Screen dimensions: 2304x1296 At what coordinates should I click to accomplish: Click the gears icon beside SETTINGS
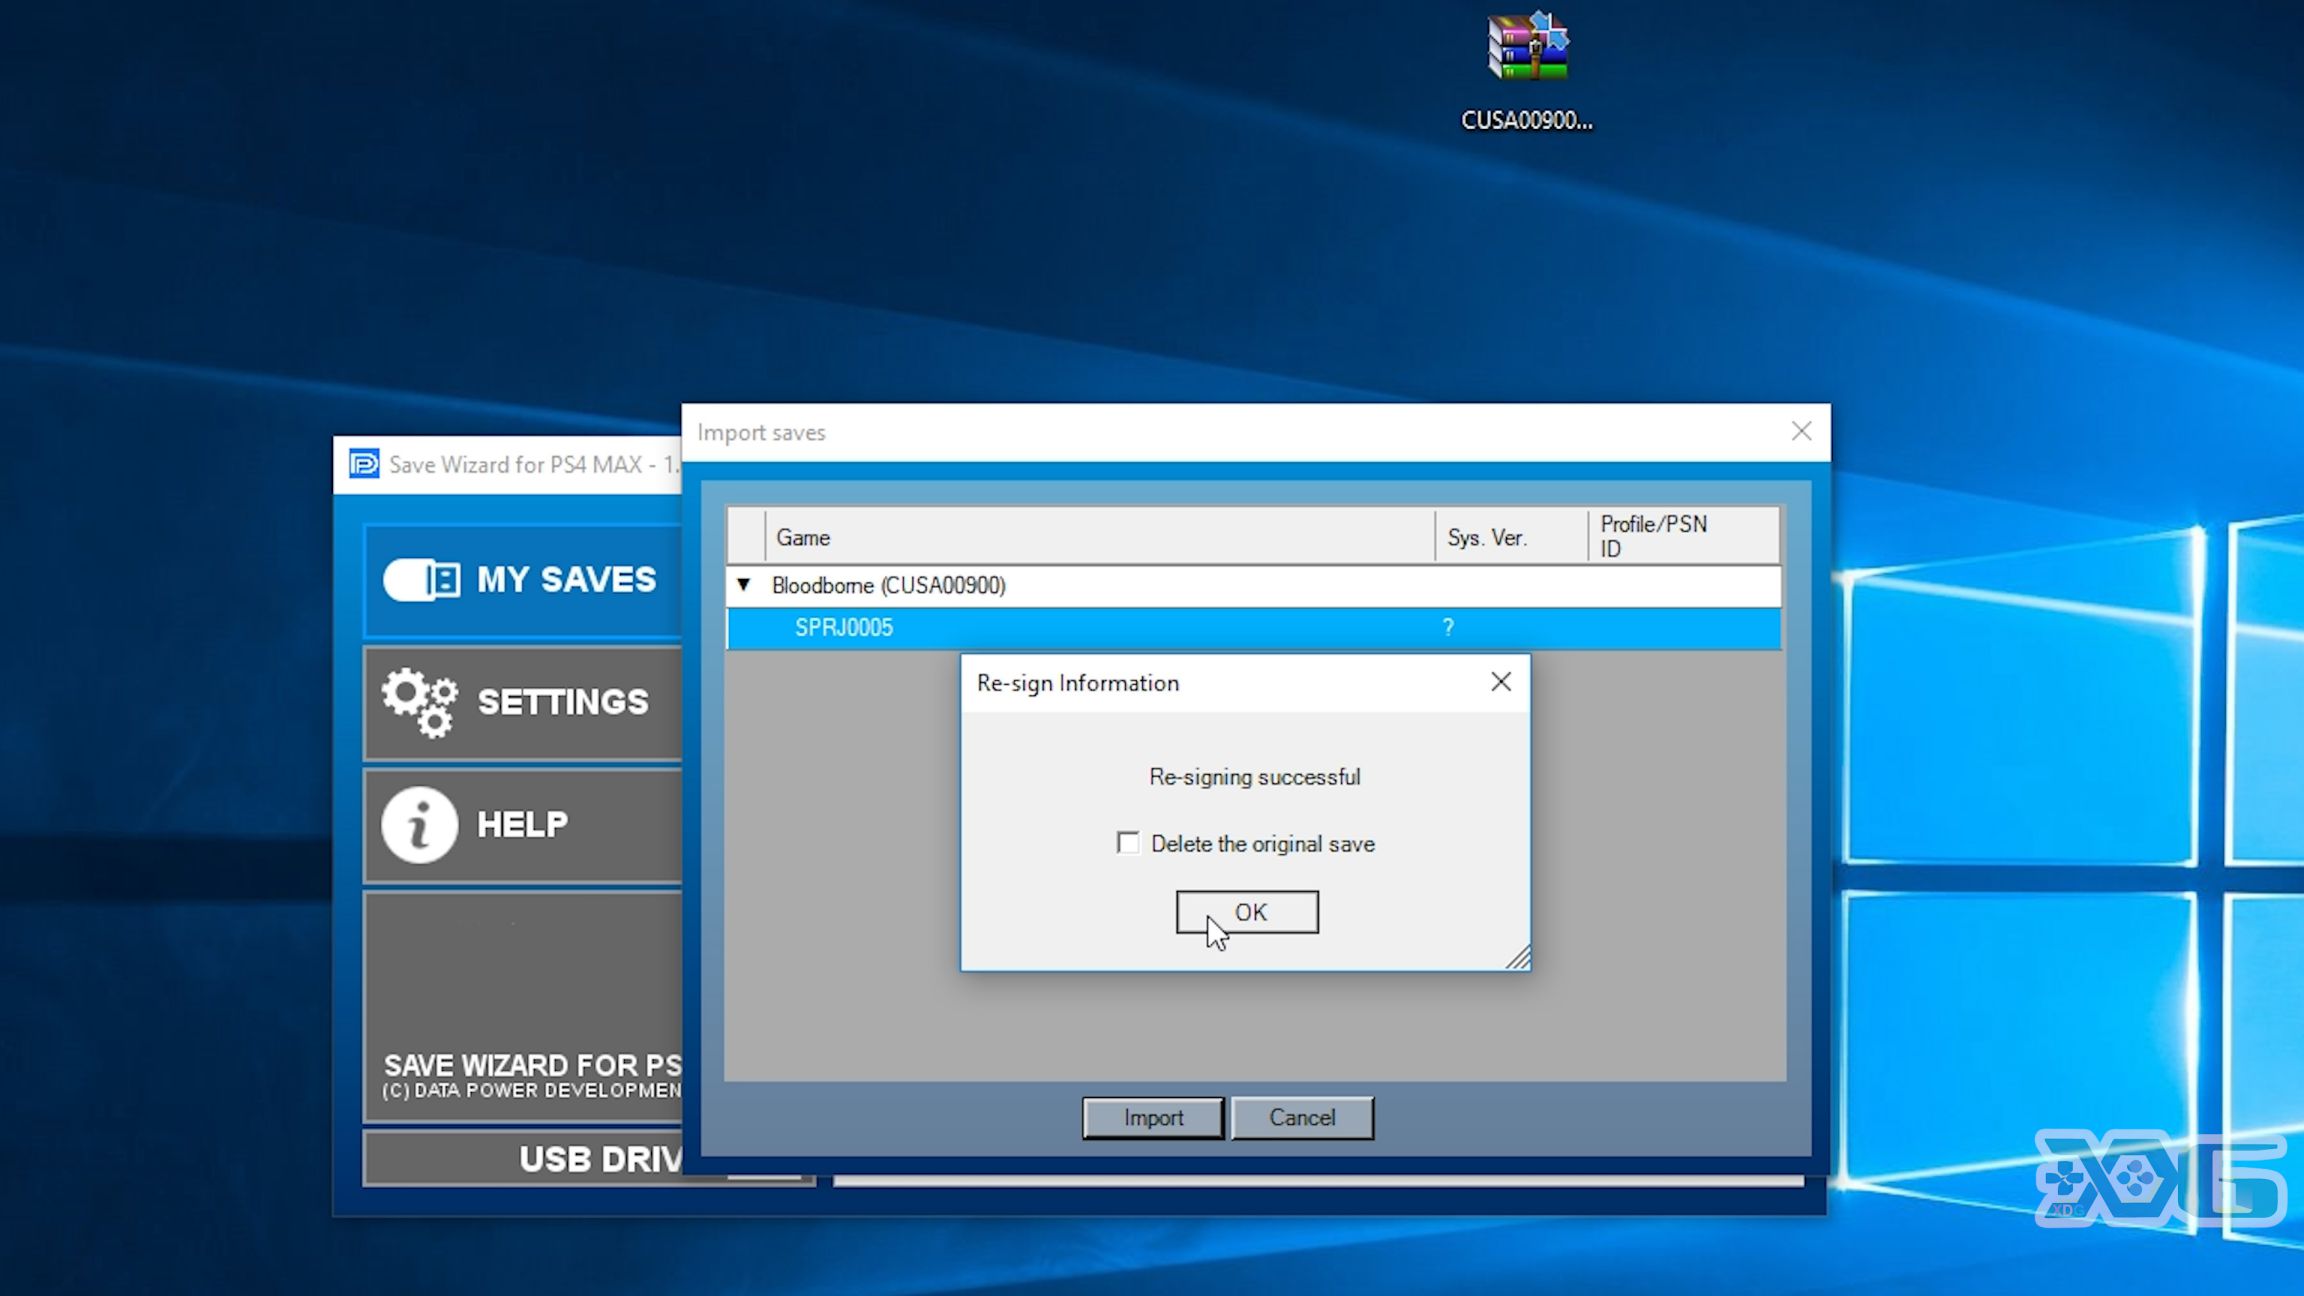[420, 703]
